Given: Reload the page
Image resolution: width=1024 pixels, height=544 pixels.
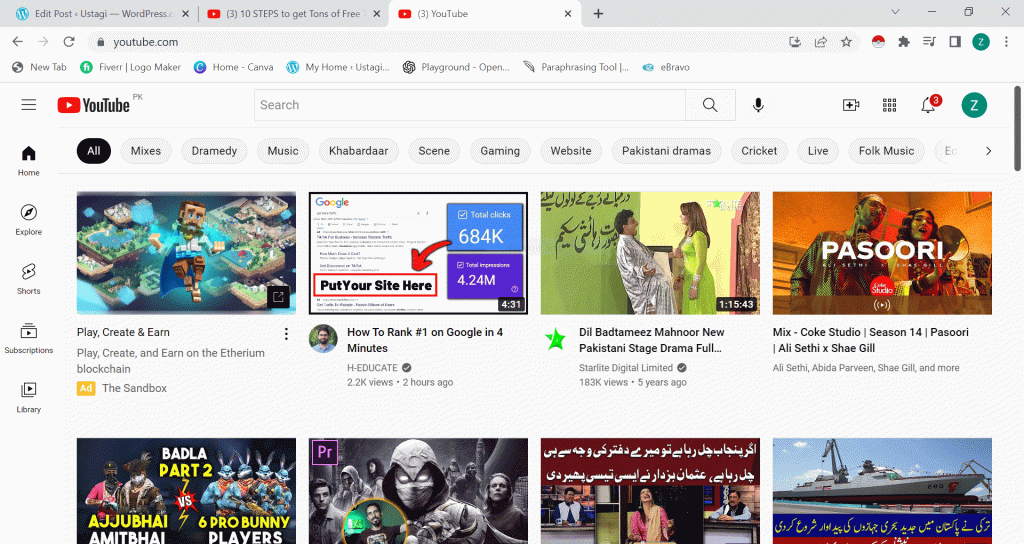Looking at the screenshot, I should pyautogui.click(x=69, y=42).
